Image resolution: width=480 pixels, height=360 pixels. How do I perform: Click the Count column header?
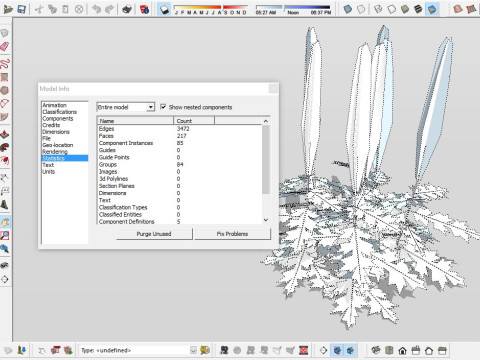click(194, 121)
